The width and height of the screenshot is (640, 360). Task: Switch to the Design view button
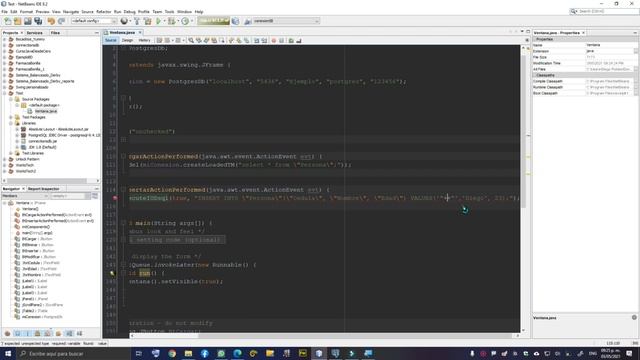pyautogui.click(x=127, y=40)
